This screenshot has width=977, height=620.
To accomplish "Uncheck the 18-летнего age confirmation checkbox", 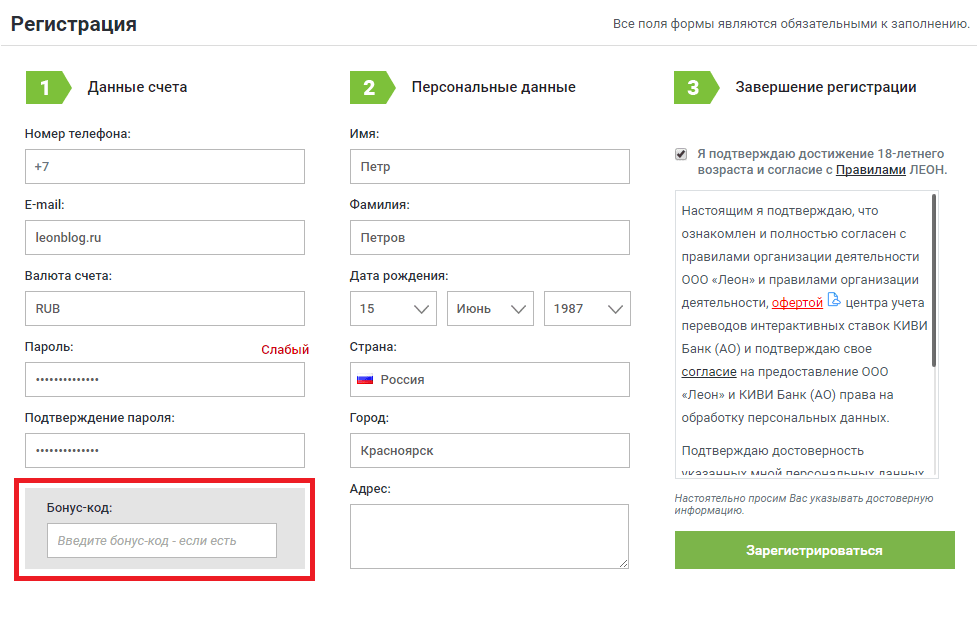I will 681,154.
